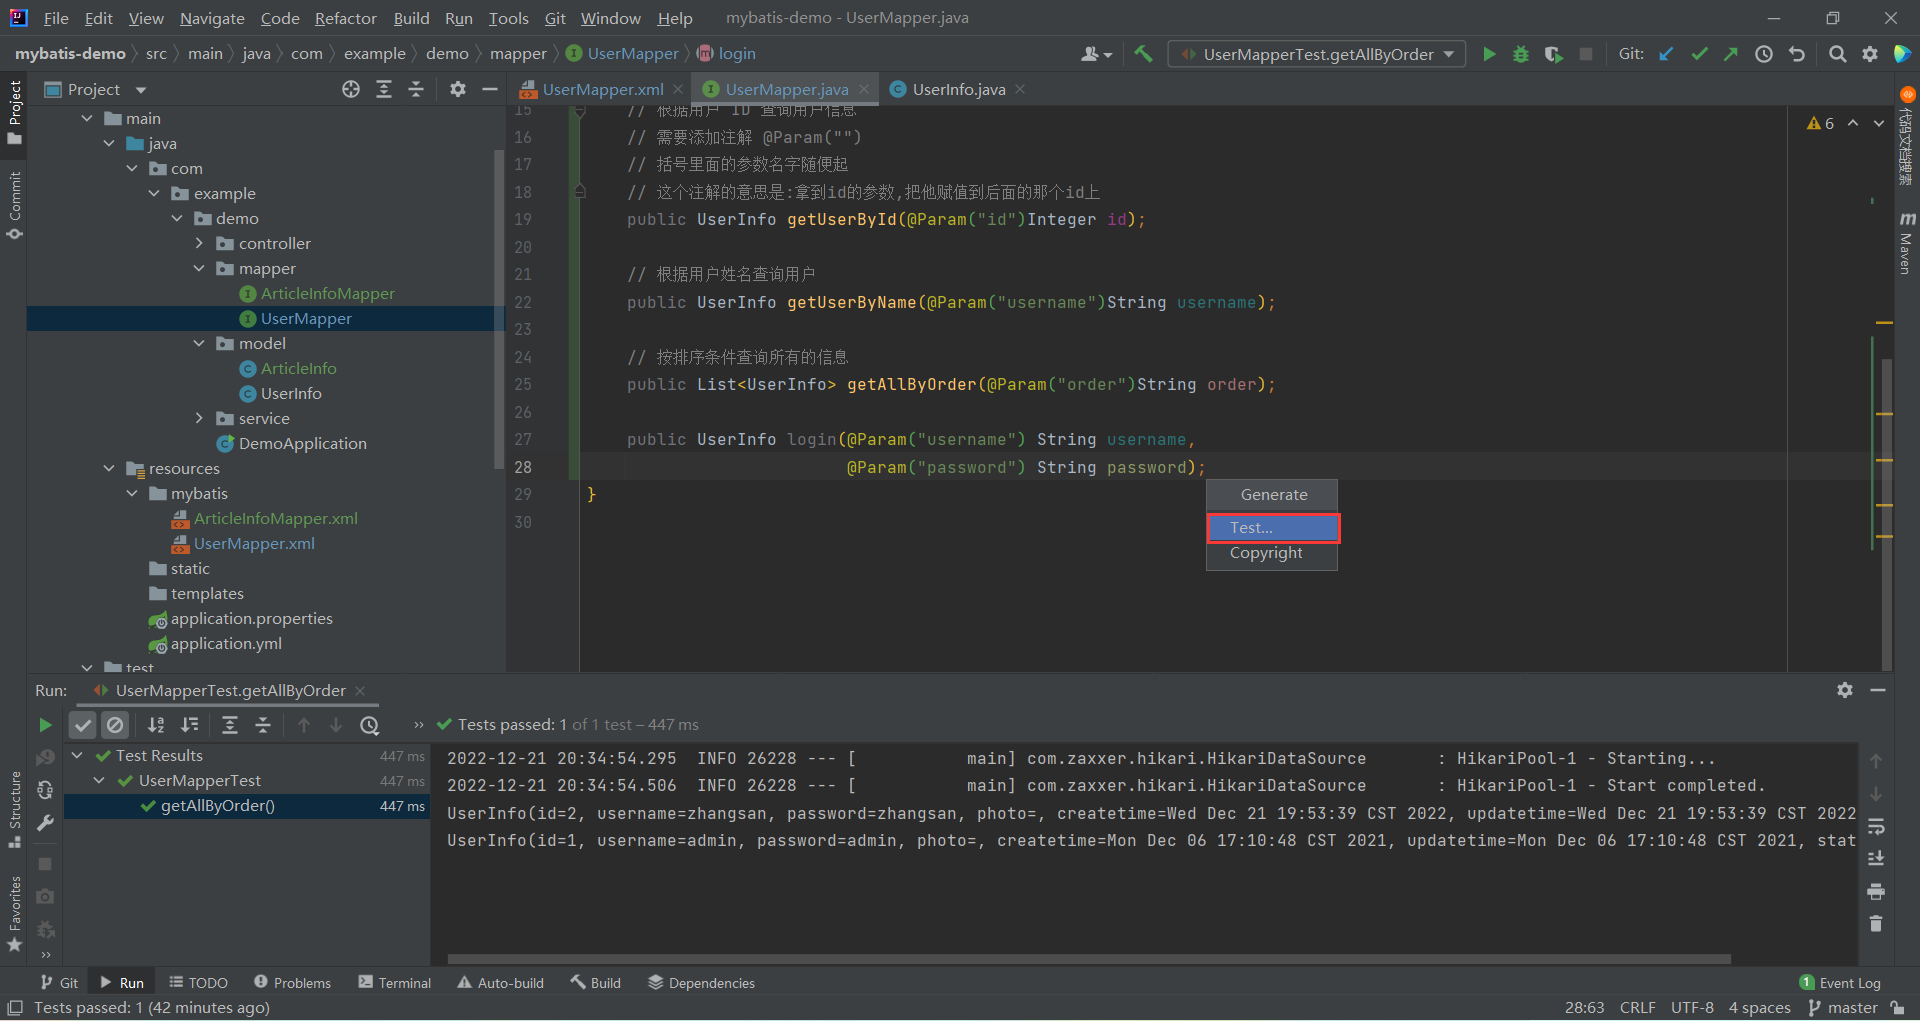Toggle soft-wrap in console

pos(1876,827)
